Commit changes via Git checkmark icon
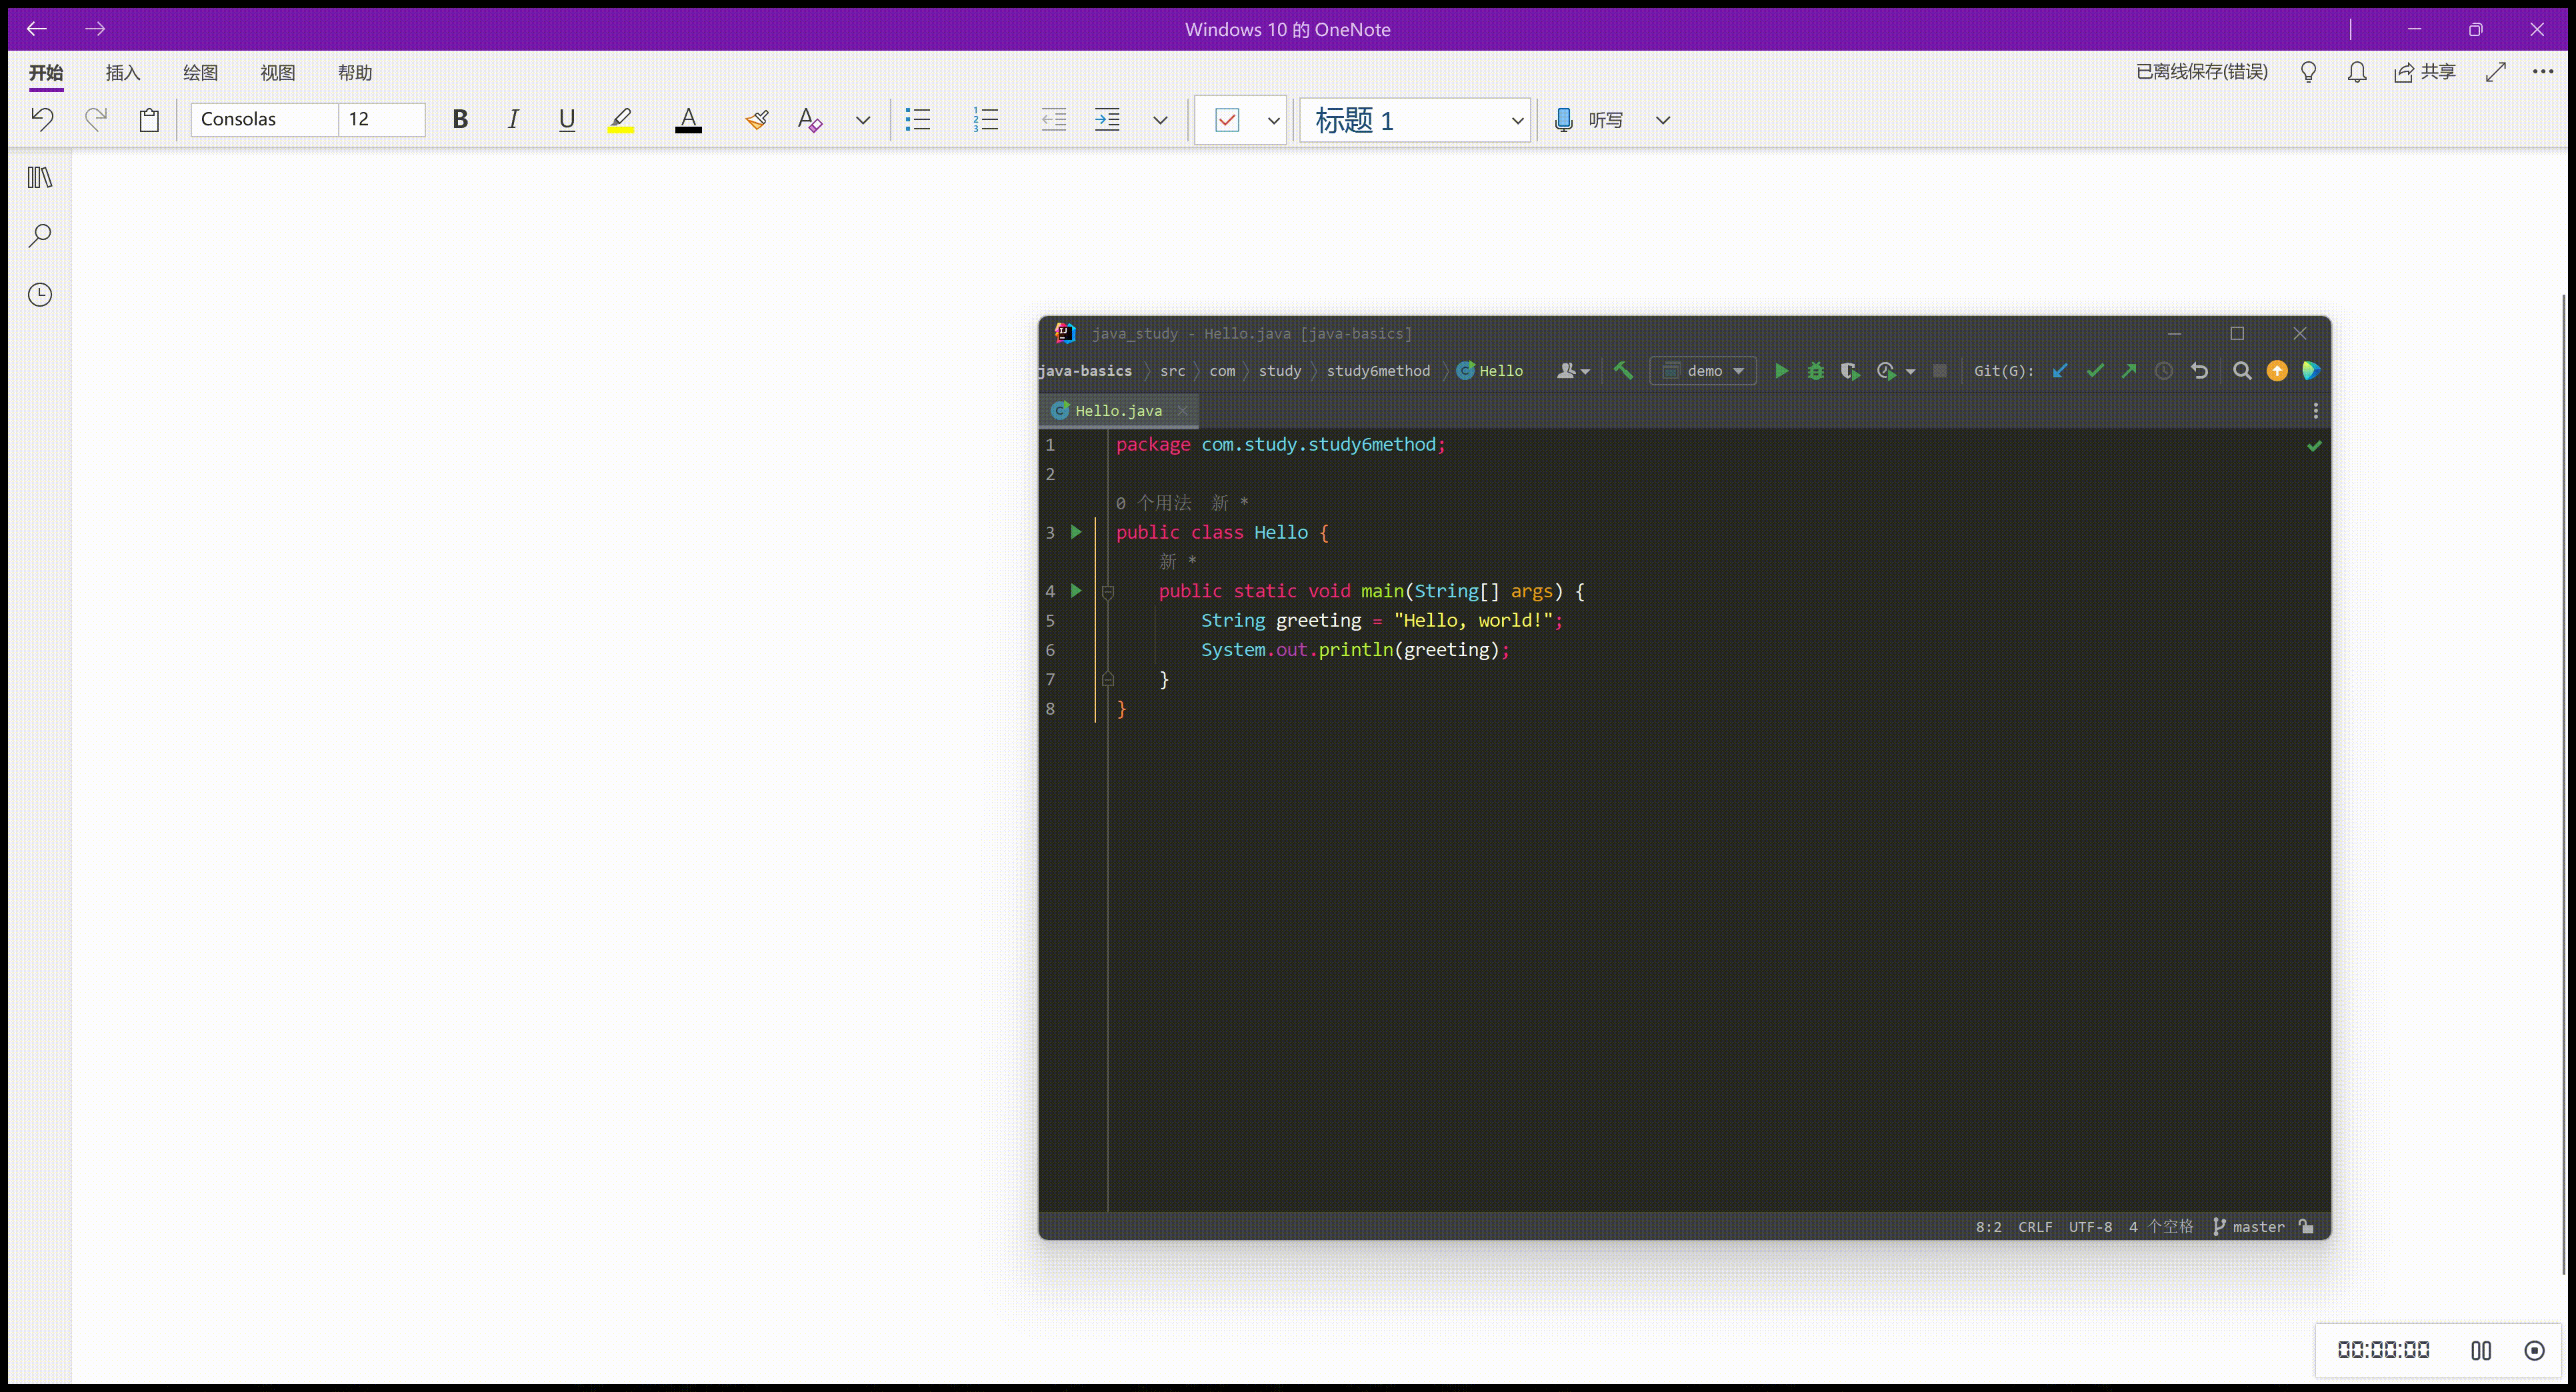This screenshot has width=2576, height=1392. tap(2095, 371)
